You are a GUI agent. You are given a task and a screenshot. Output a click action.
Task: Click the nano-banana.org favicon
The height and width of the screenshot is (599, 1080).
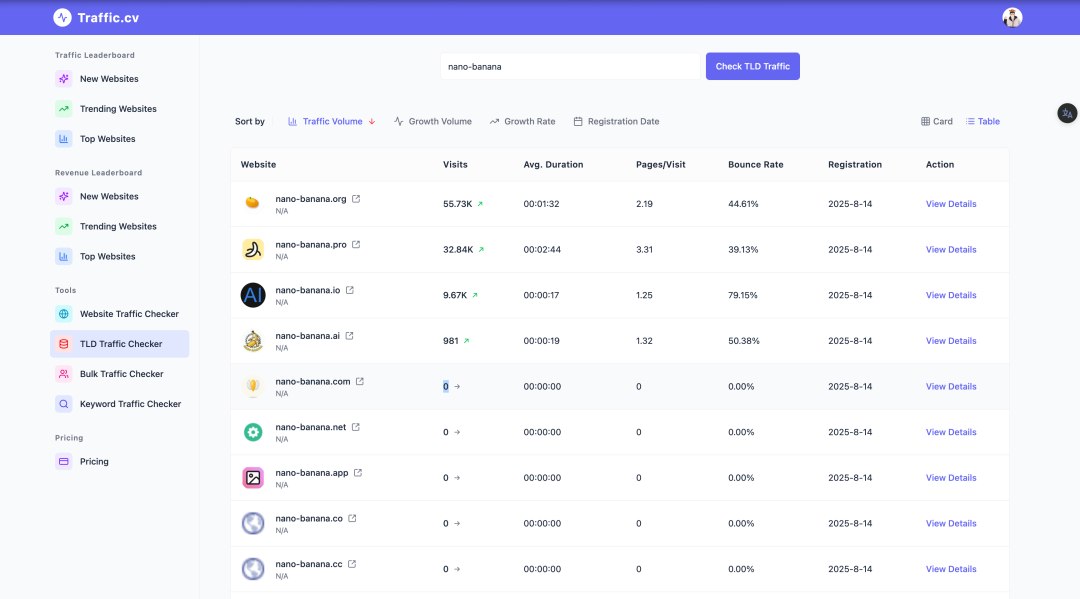click(253, 203)
